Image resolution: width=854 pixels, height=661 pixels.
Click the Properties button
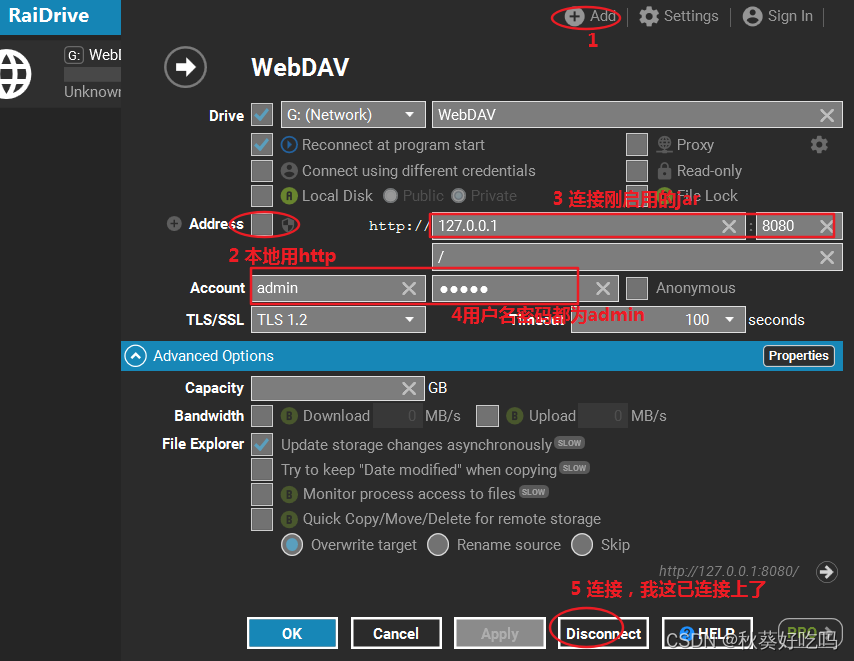click(798, 356)
